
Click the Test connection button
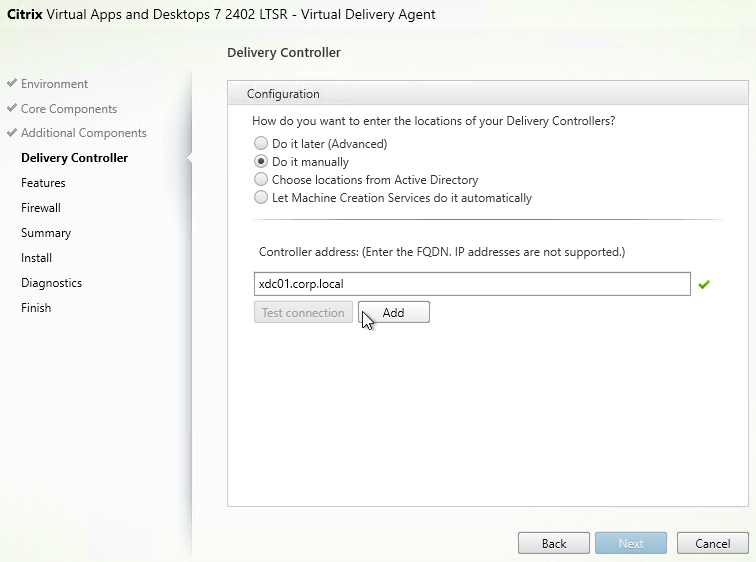pos(303,312)
